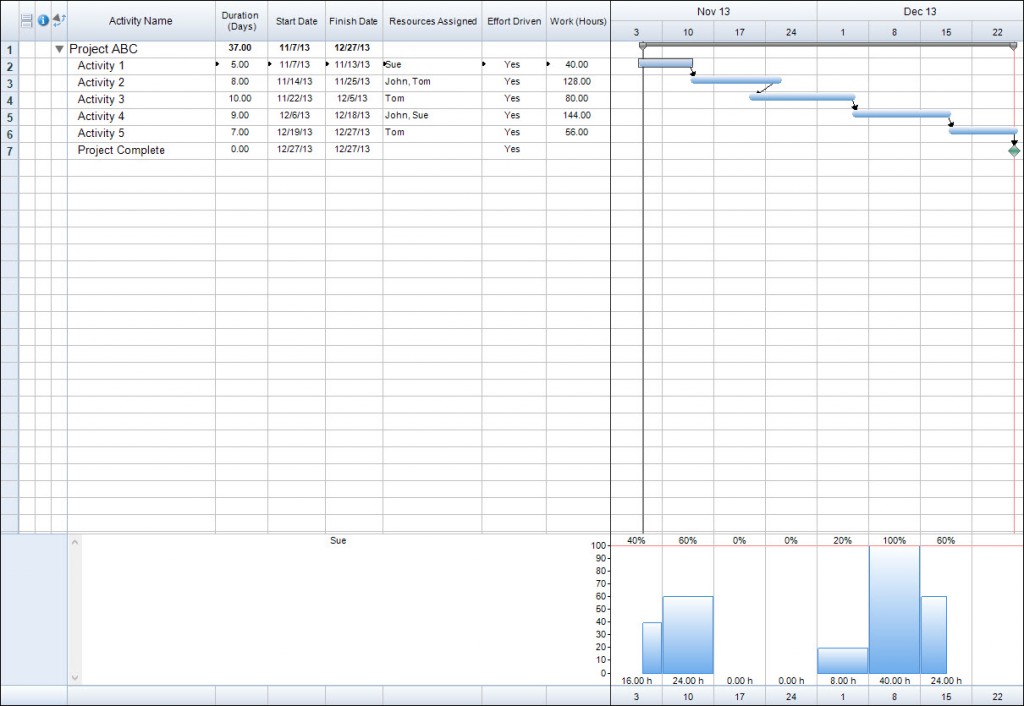
Task: Click the indicator arrow in Activity 1 Work cell
Action: pos(547,64)
